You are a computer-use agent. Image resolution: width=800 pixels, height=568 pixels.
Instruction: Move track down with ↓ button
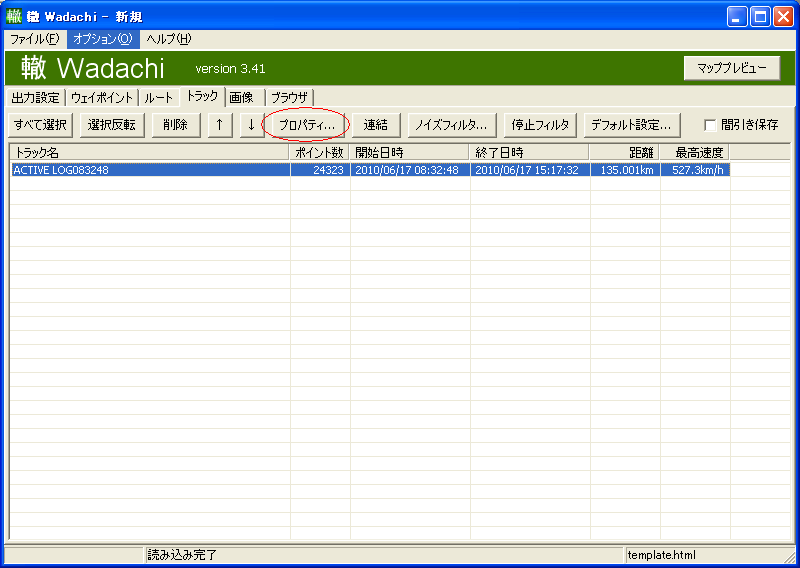pos(251,125)
